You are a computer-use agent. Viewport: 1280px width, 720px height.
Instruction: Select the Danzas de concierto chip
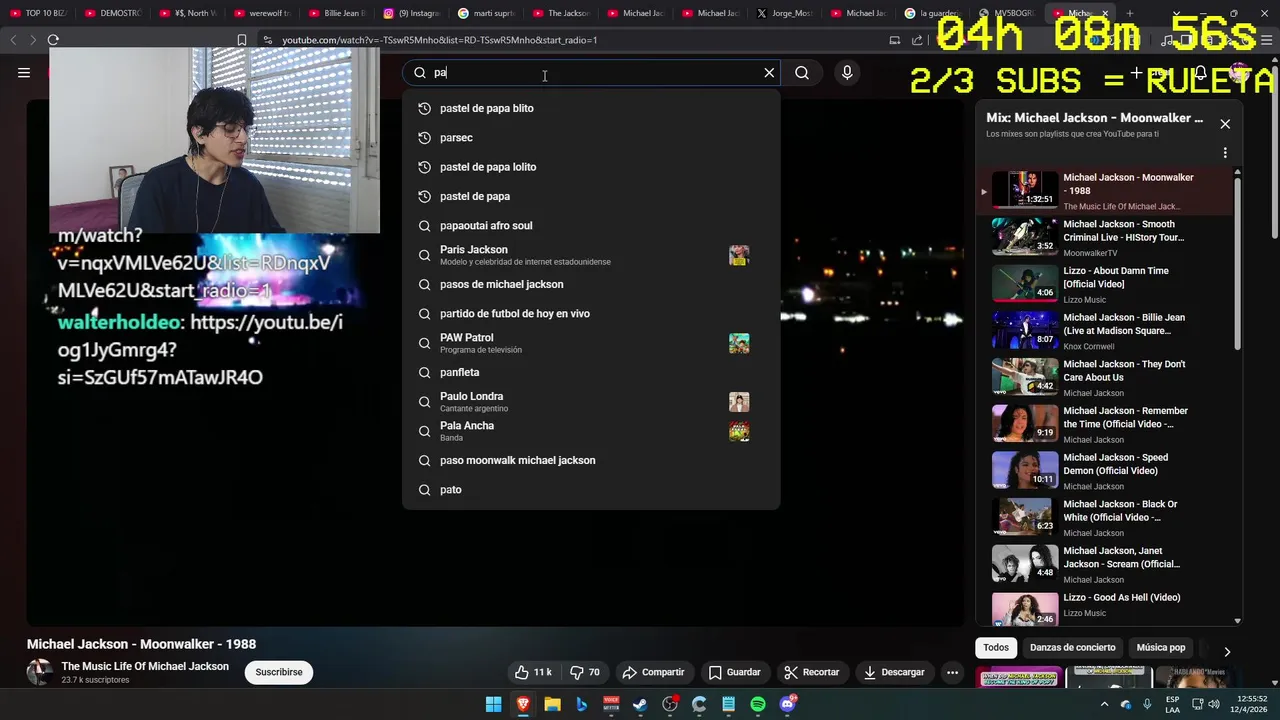coord(1072,647)
